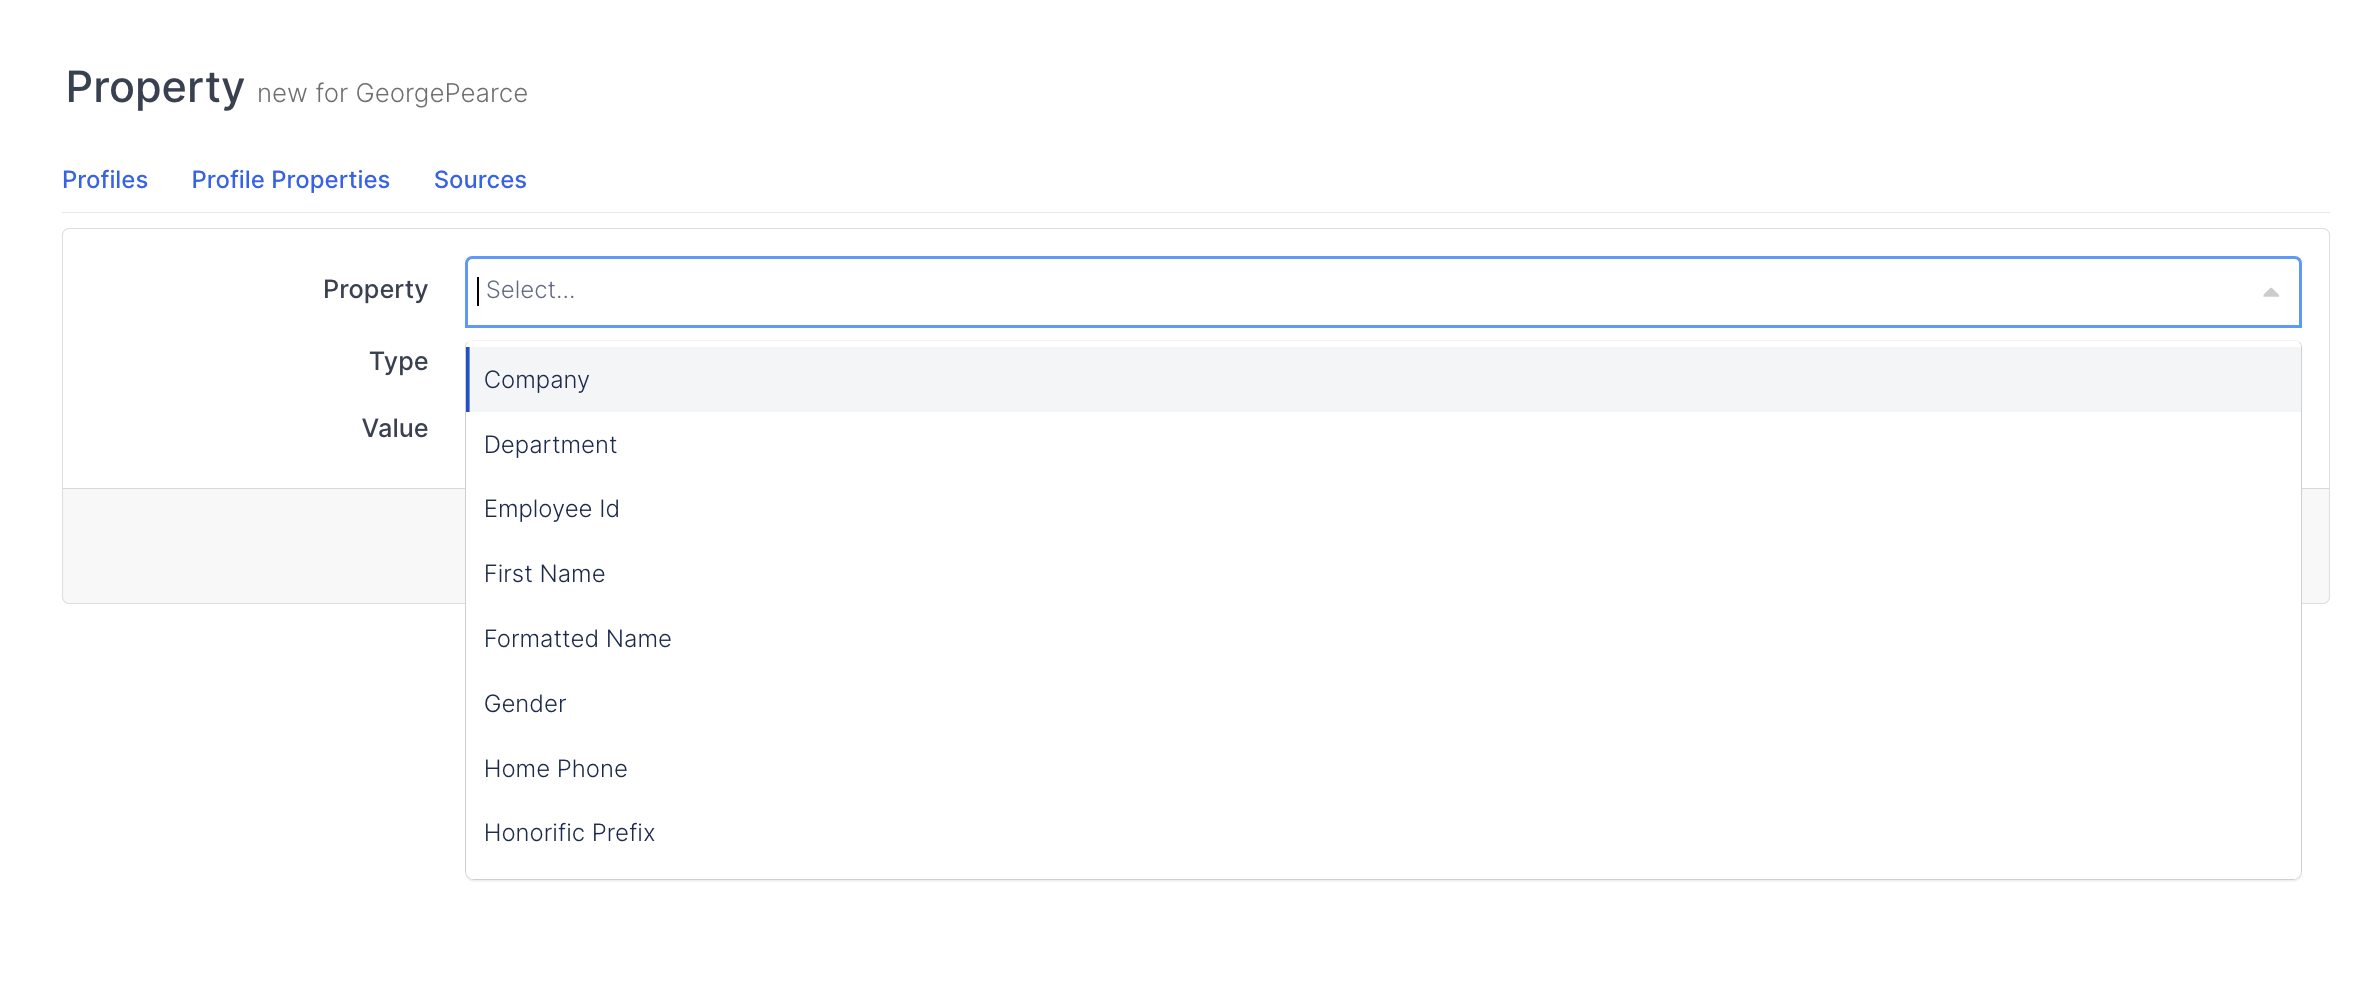Viewport: 2376px width, 1008px height.
Task: Go to the Sources tab
Action: click(480, 180)
